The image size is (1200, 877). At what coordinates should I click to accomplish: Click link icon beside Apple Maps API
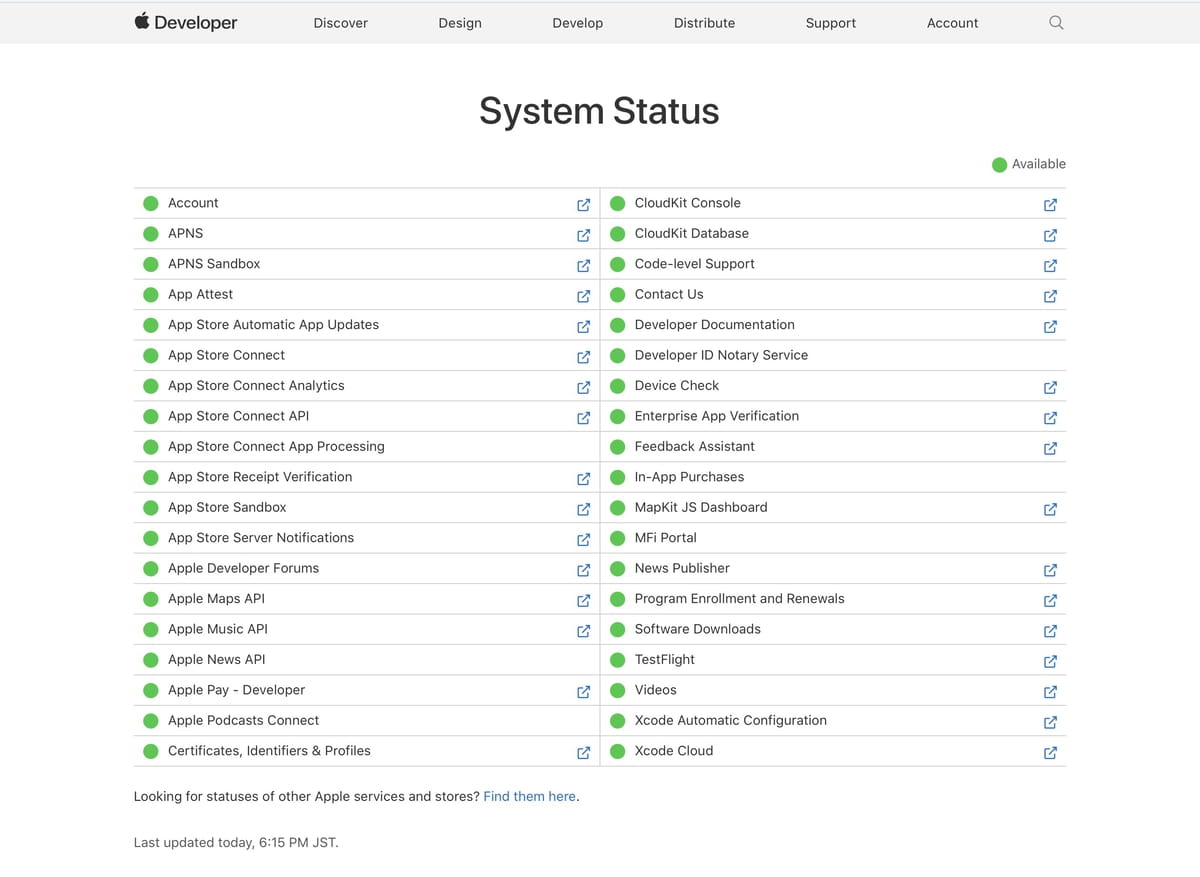click(583, 601)
